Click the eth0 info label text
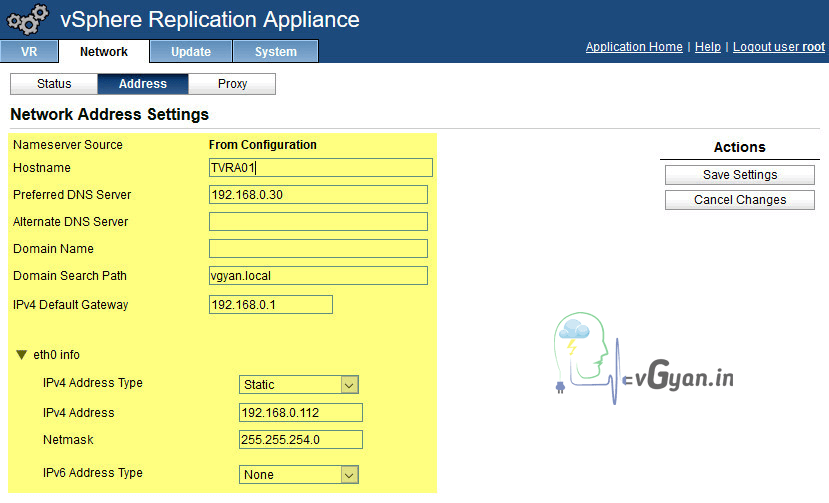Image resolution: width=829 pixels, height=503 pixels. [x=57, y=355]
